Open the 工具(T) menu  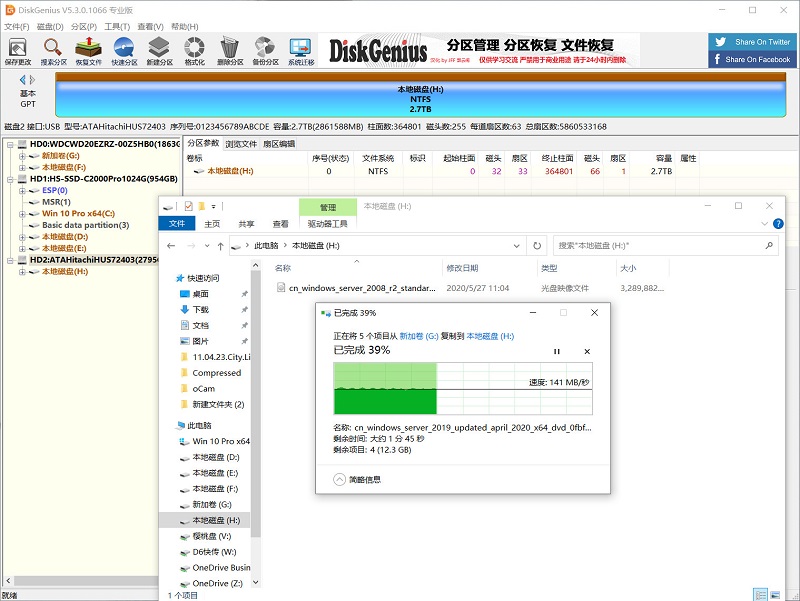pyautogui.click(x=117, y=27)
